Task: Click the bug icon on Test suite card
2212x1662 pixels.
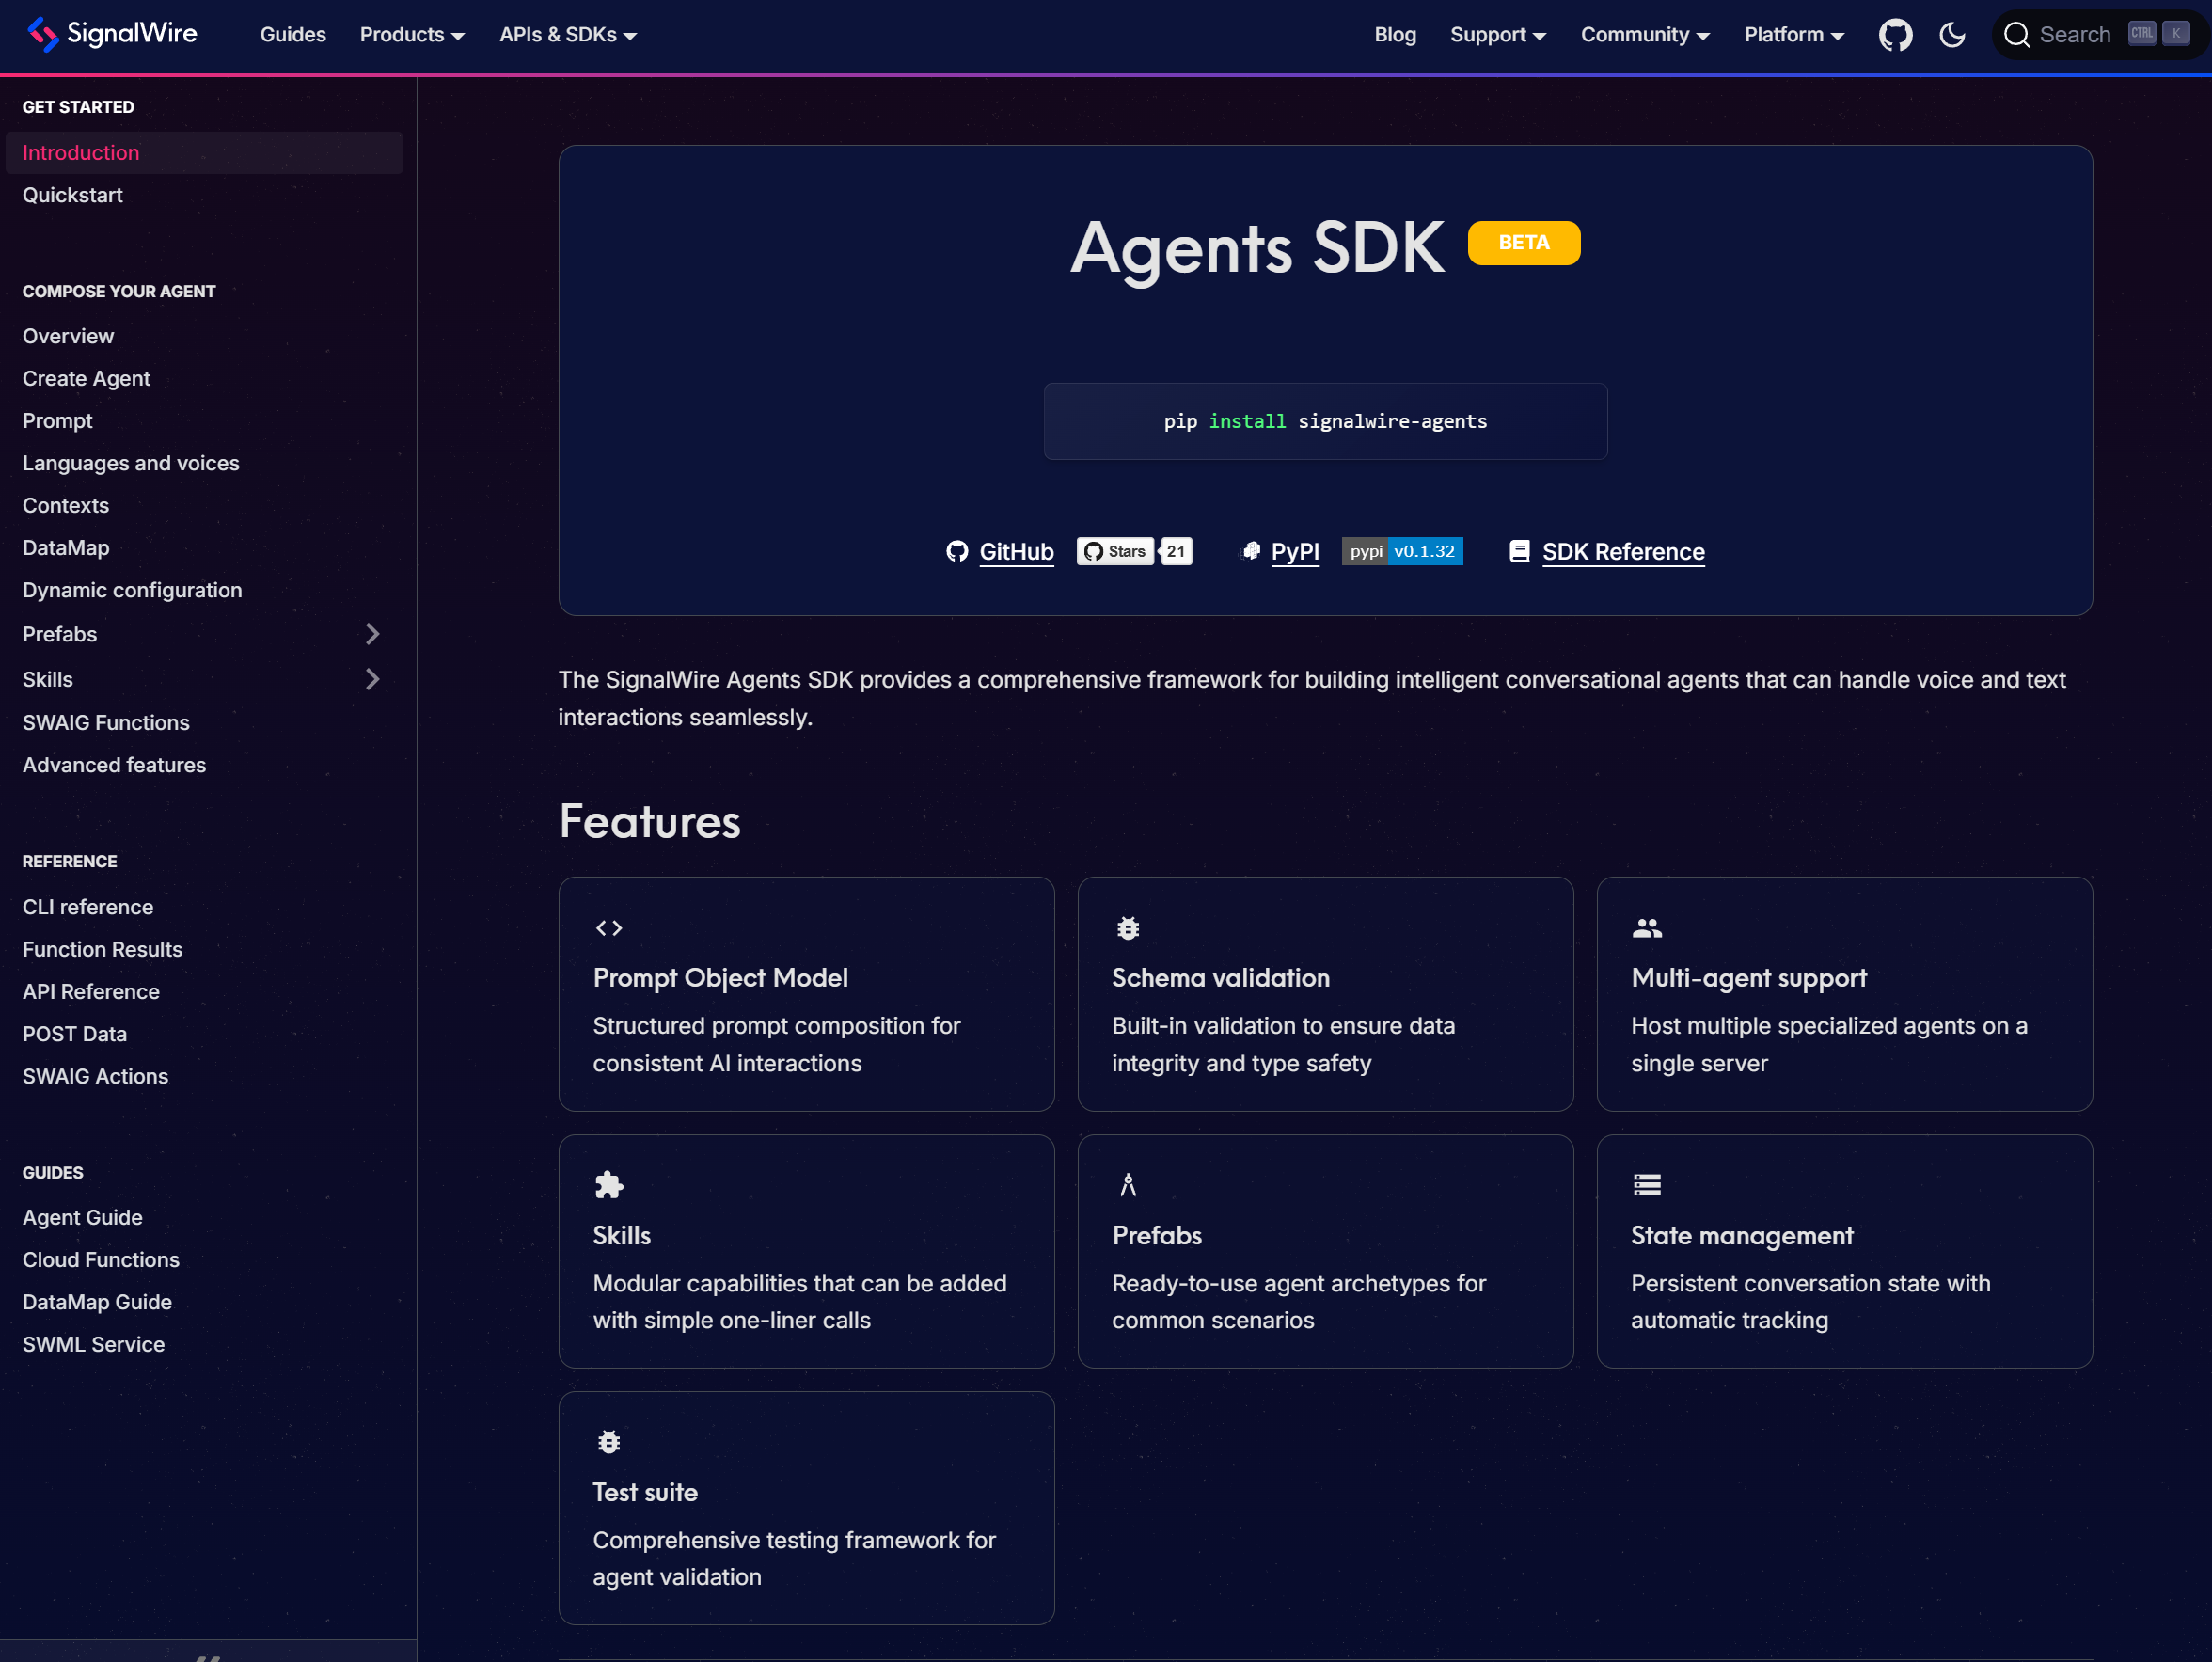Action: [609, 1442]
